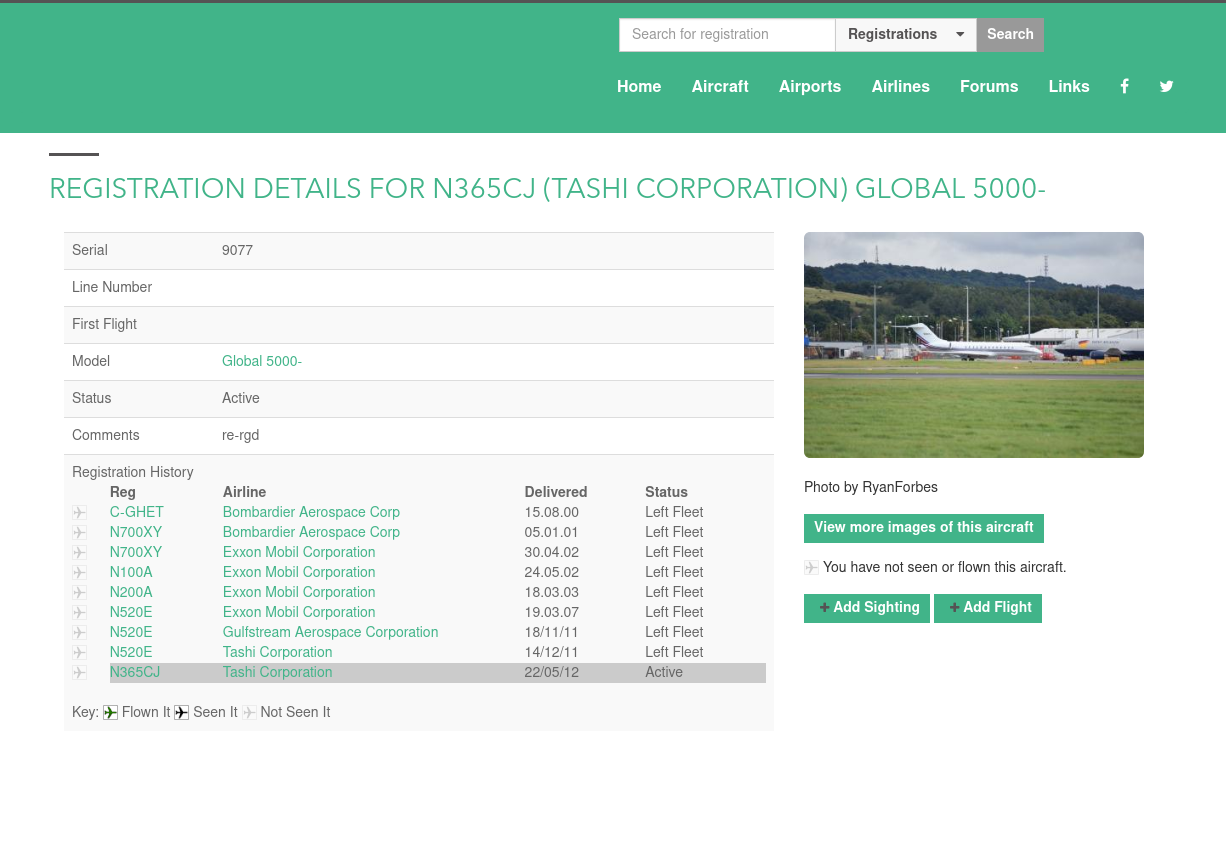Select the delivered date 18.03.03
Screen dimensions: 1226x851
click(x=552, y=592)
